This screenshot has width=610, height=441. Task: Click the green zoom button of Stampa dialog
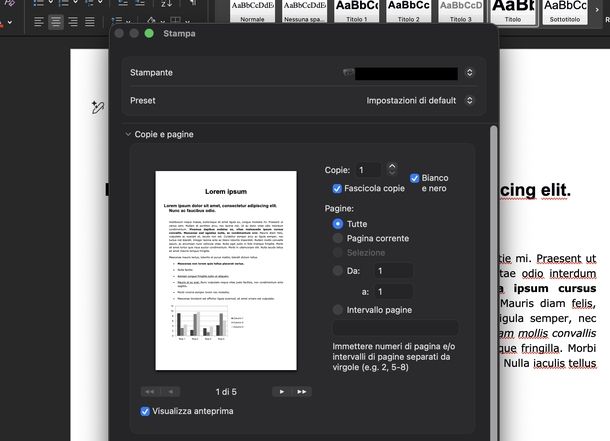pyautogui.click(x=149, y=33)
